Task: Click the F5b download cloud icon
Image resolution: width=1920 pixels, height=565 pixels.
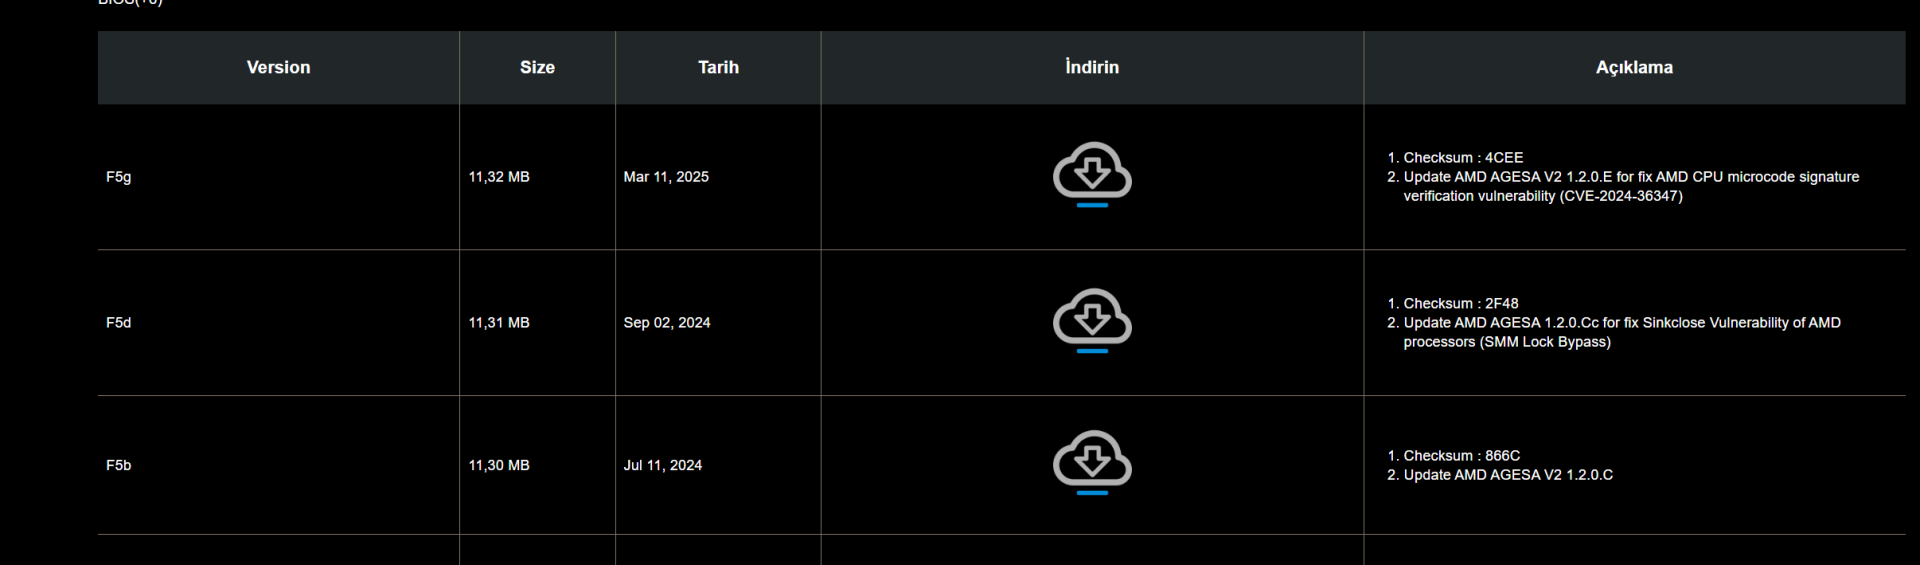Action: pyautogui.click(x=1092, y=461)
